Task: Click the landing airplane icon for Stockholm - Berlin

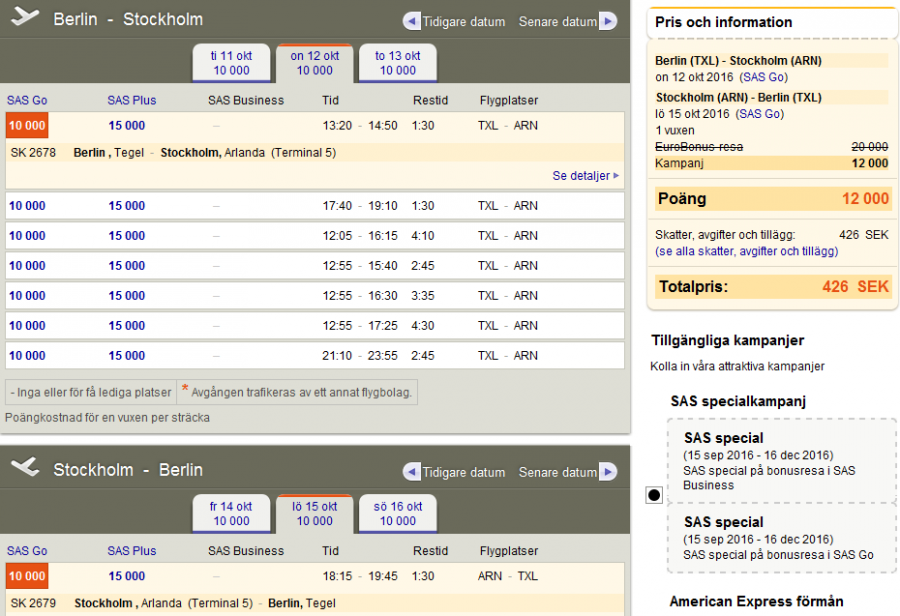Action: point(25,469)
